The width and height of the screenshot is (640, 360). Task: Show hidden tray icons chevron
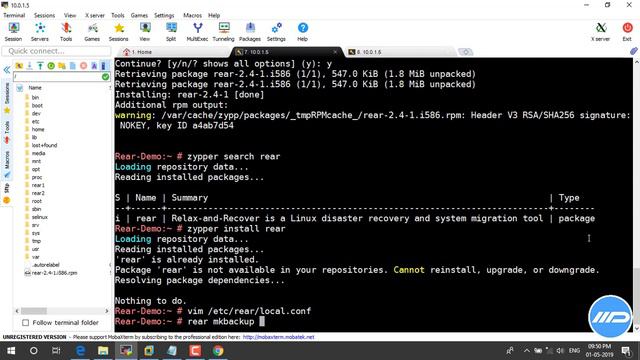point(527,351)
